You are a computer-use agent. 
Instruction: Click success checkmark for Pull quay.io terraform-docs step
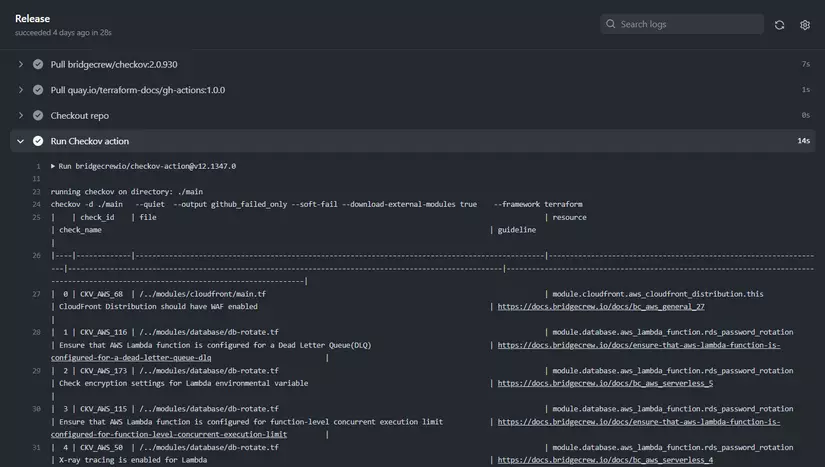pos(38,90)
